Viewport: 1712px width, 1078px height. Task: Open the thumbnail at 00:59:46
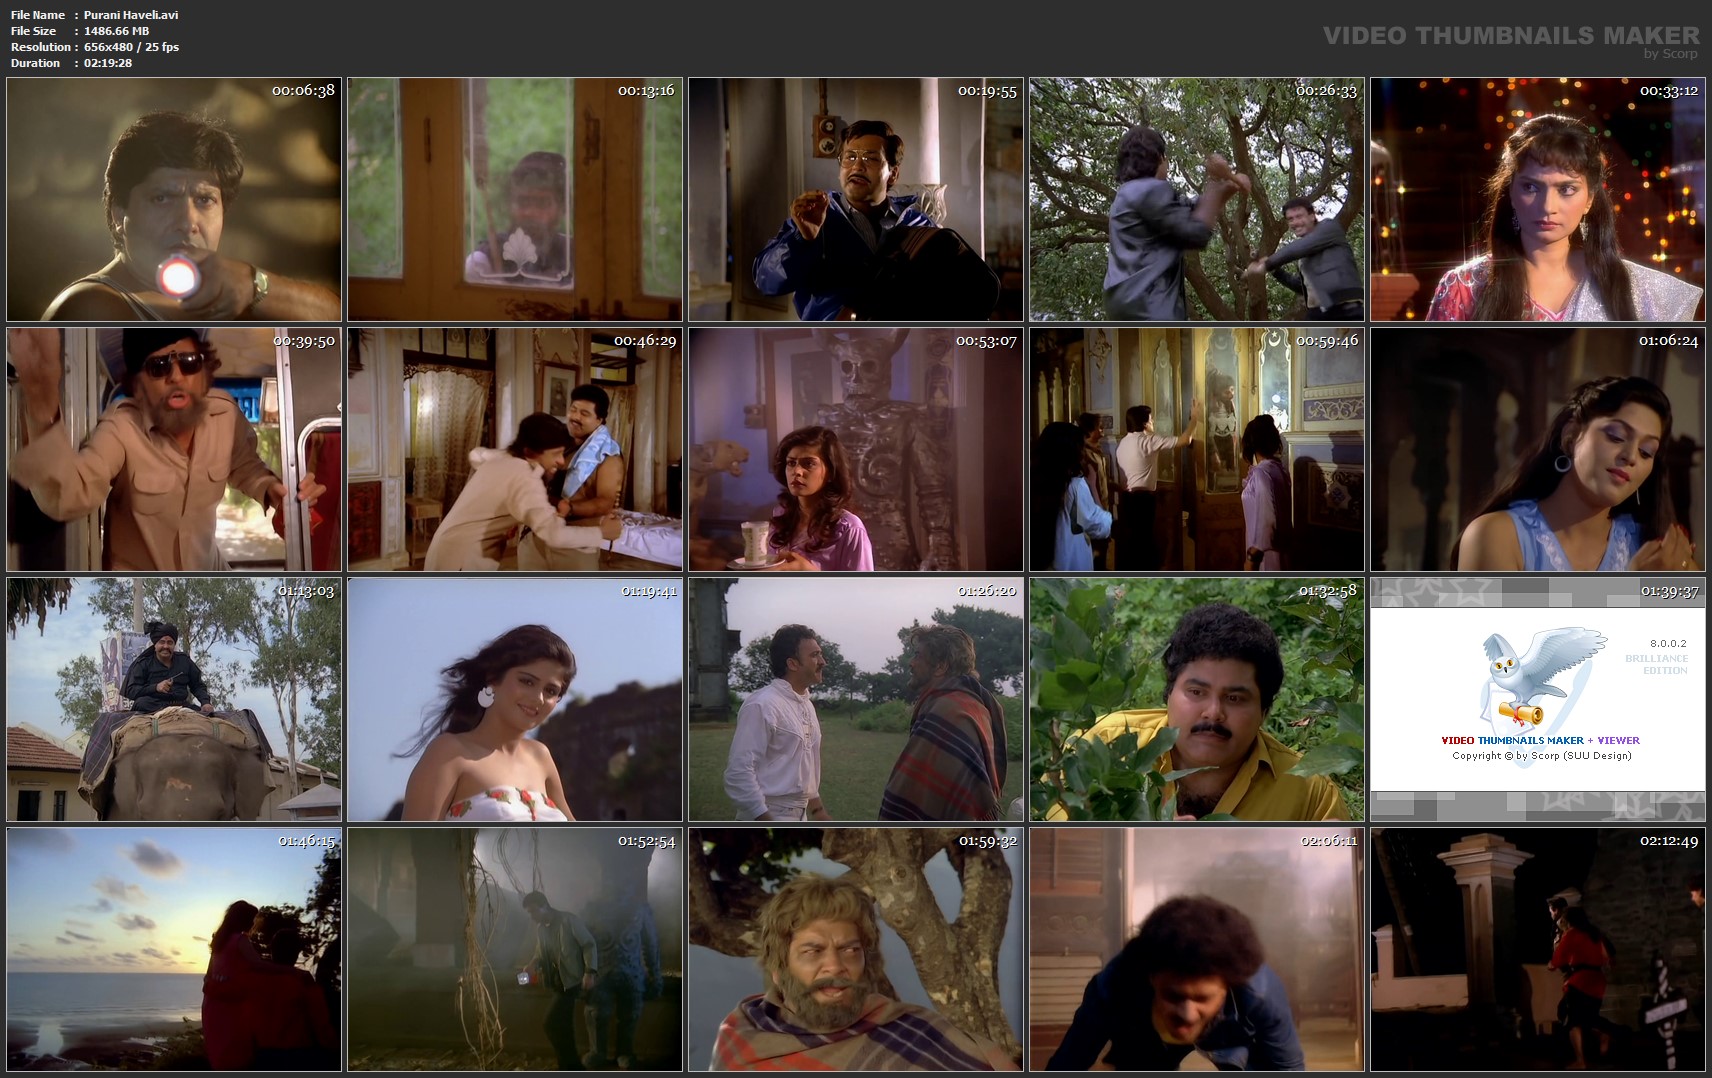coord(1197,450)
